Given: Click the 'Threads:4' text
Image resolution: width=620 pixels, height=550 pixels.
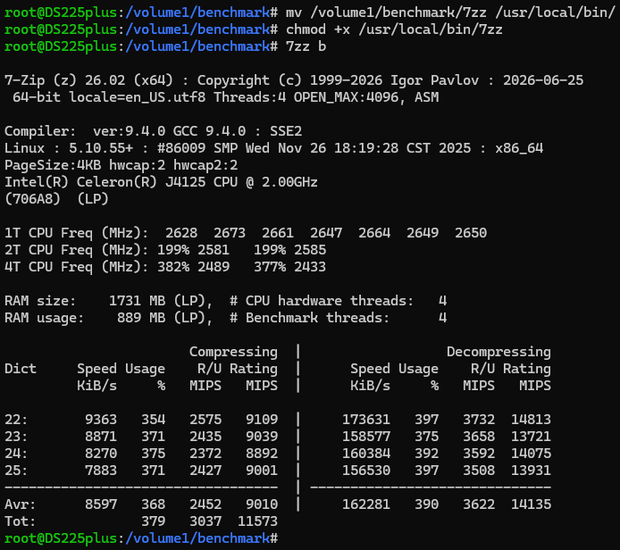Looking at the screenshot, I should click(x=250, y=97).
